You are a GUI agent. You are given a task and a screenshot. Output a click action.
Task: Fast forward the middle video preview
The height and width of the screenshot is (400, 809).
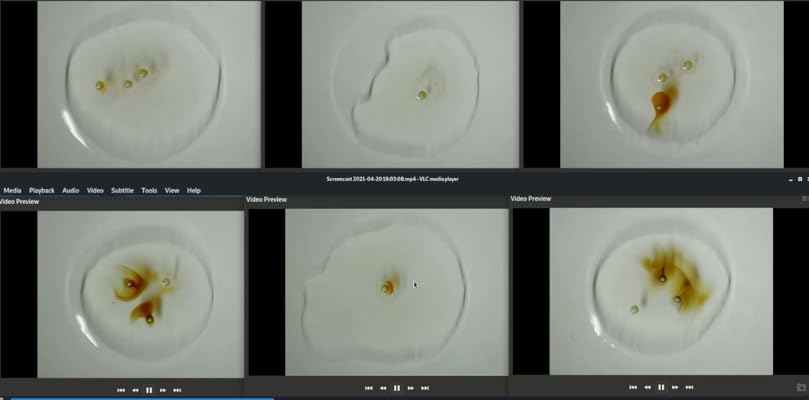tap(411, 388)
